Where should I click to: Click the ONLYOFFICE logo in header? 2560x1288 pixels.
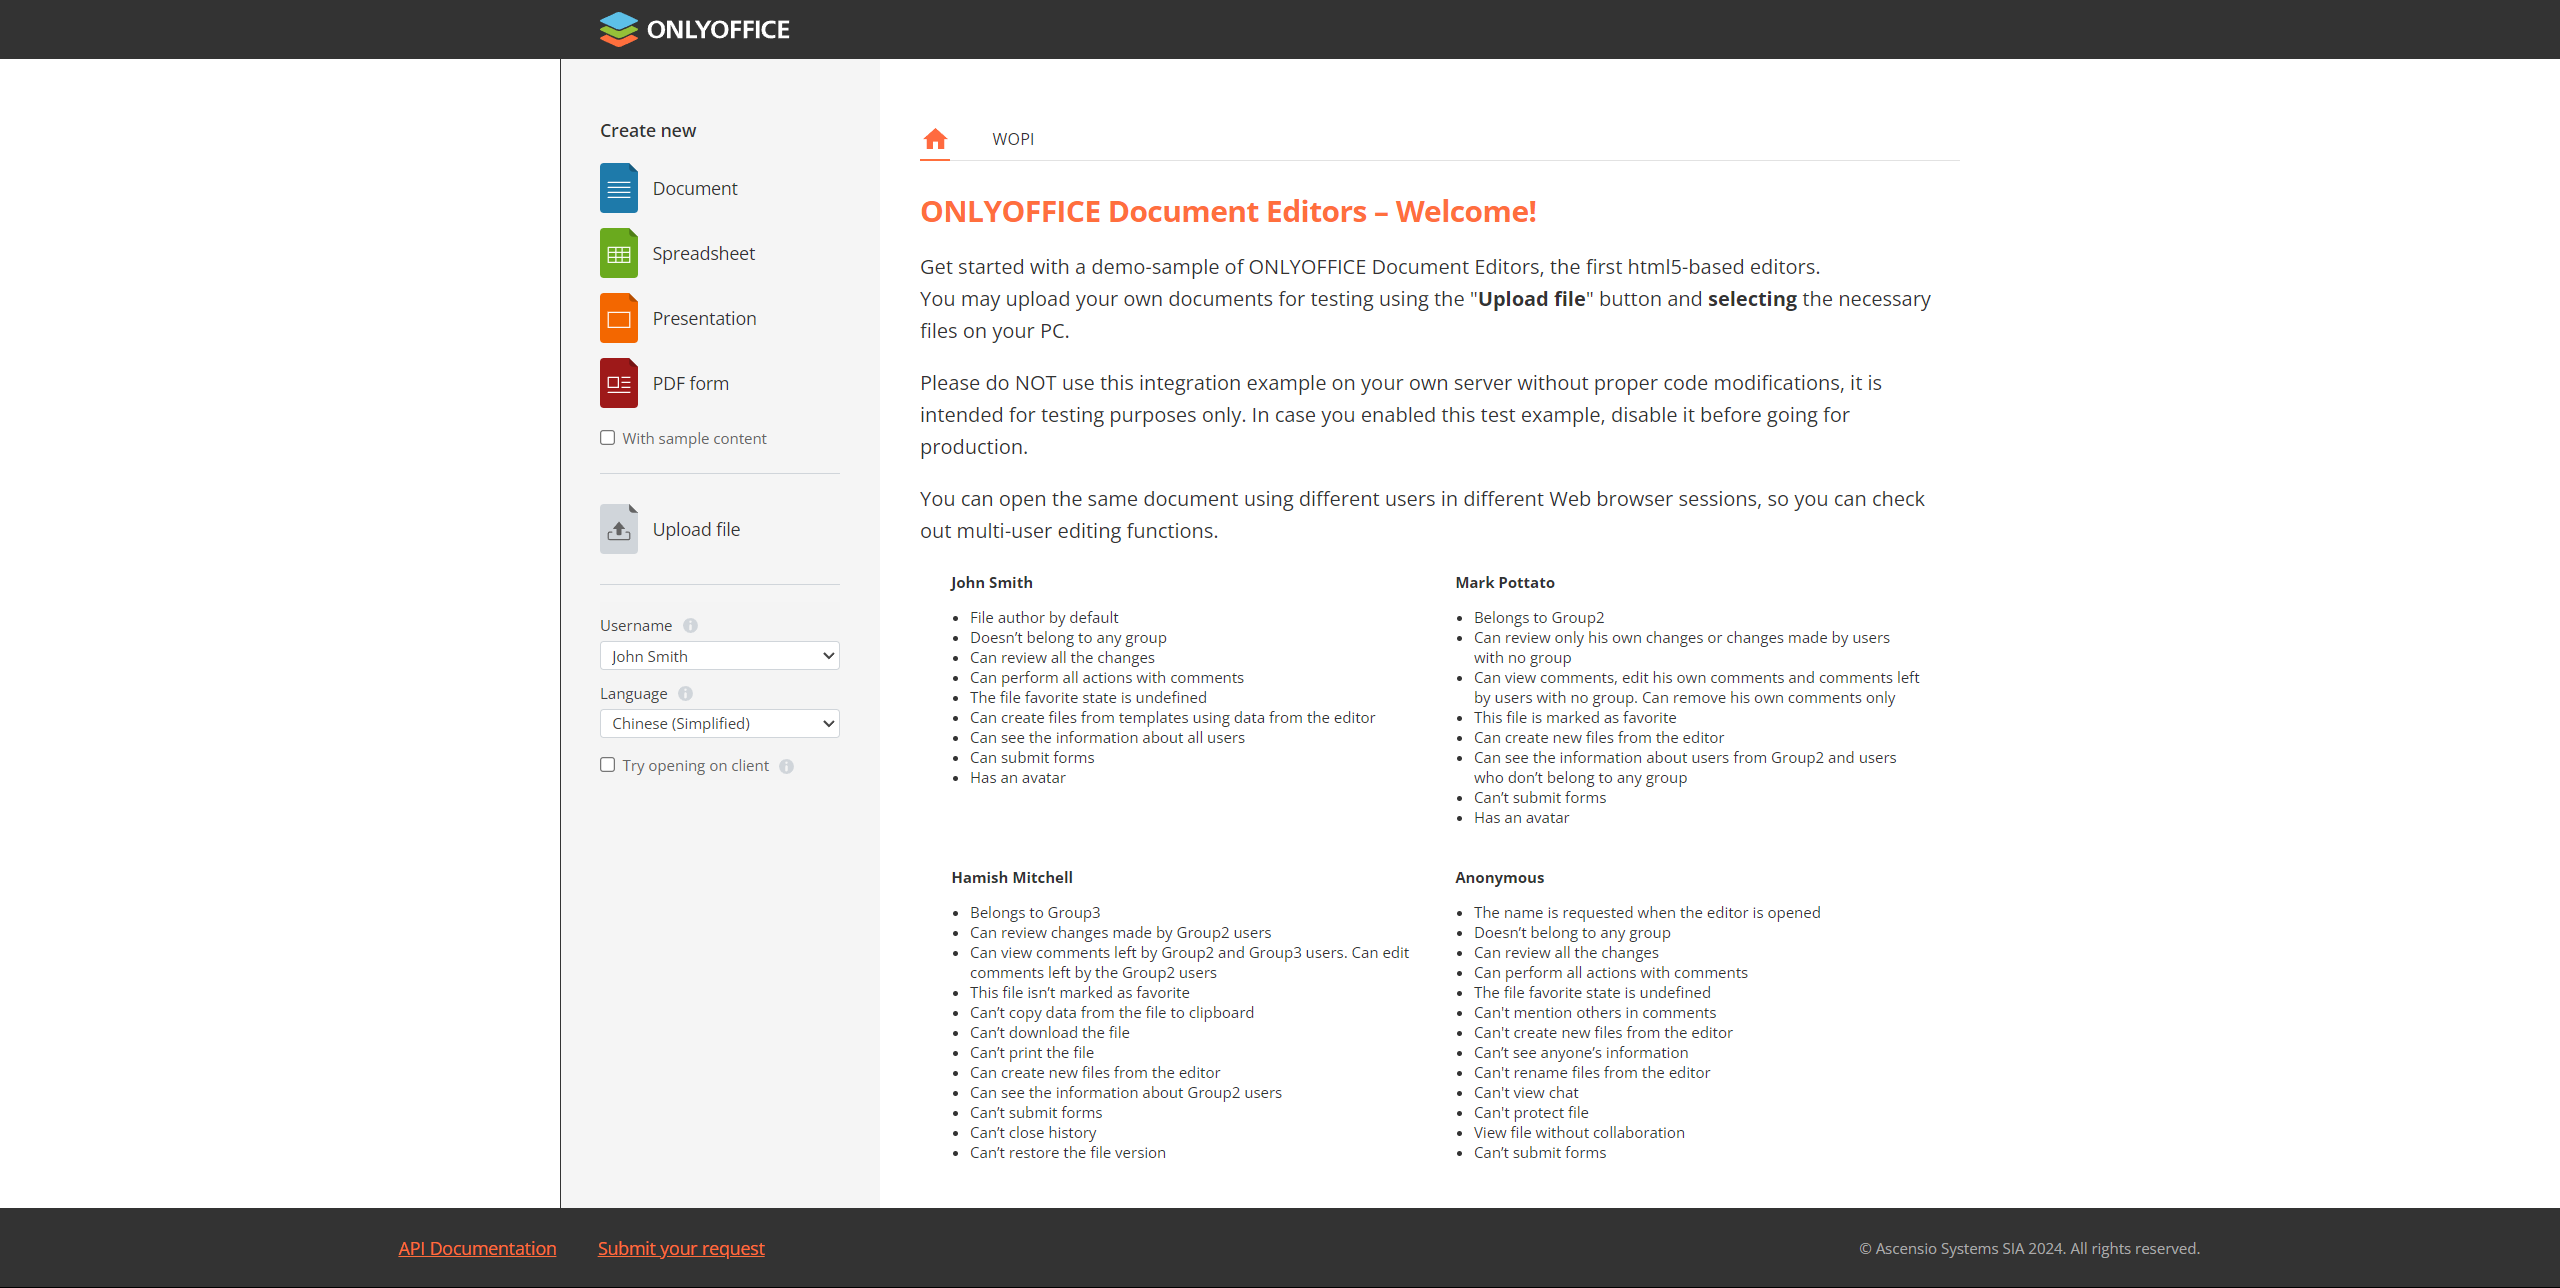click(x=694, y=29)
